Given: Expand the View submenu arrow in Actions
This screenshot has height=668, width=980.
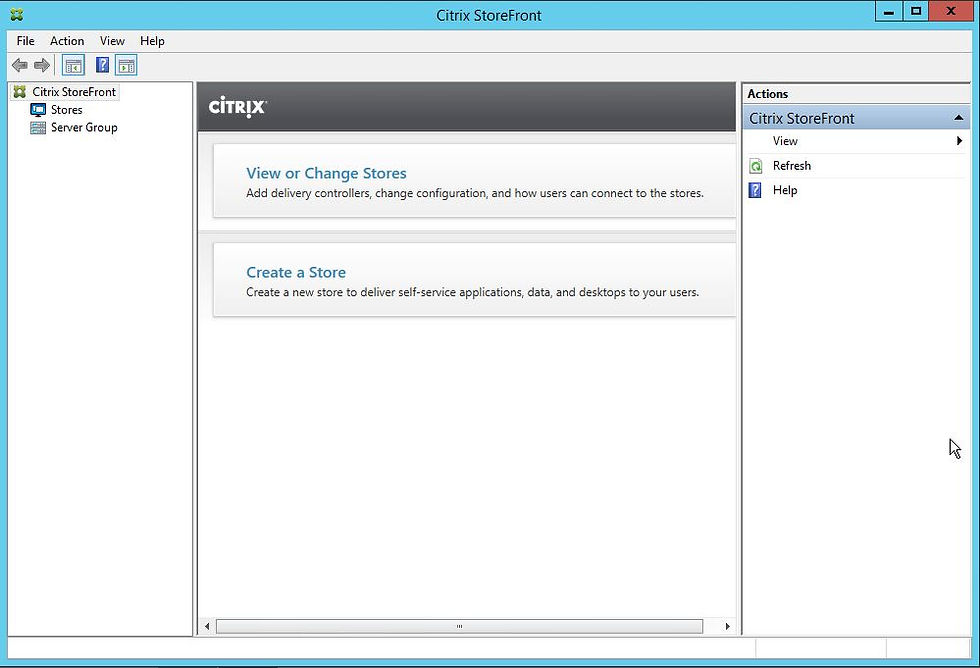Looking at the screenshot, I should pos(959,141).
